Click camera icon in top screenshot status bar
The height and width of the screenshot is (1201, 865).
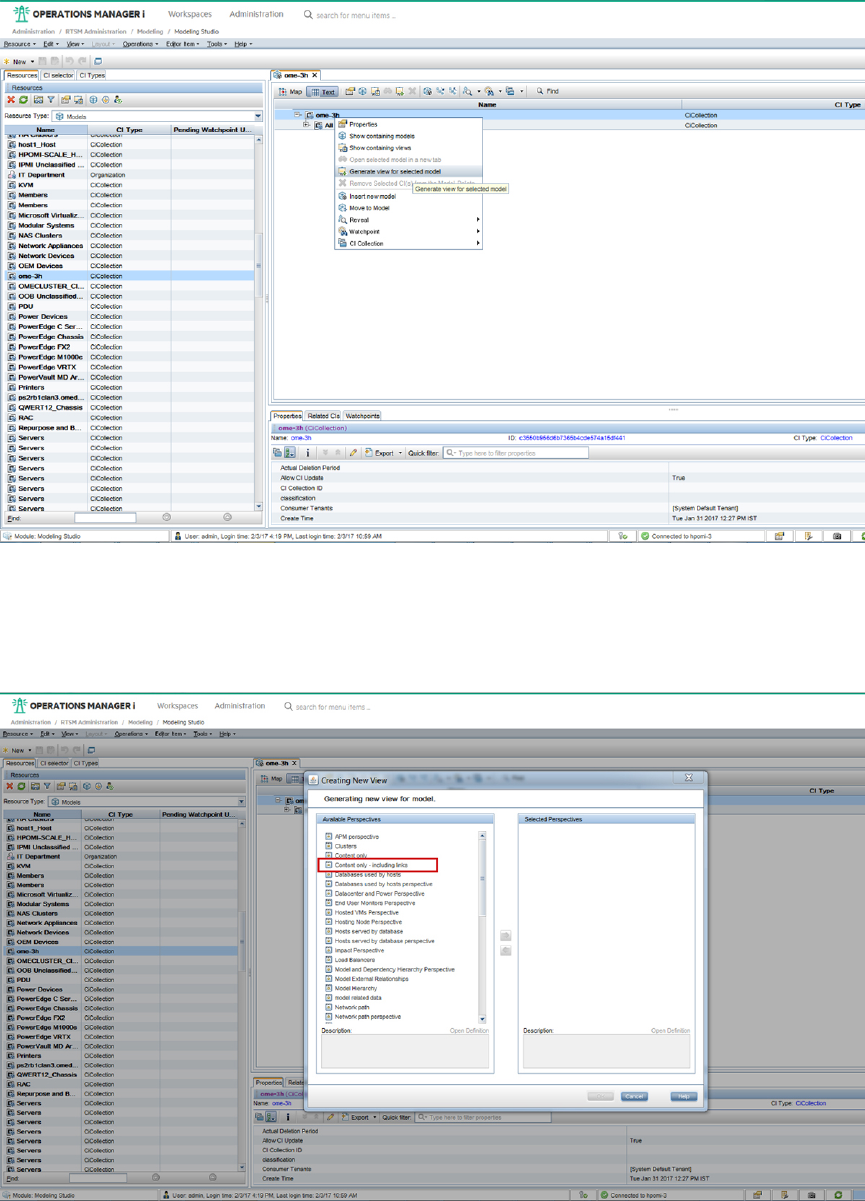pos(837,536)
